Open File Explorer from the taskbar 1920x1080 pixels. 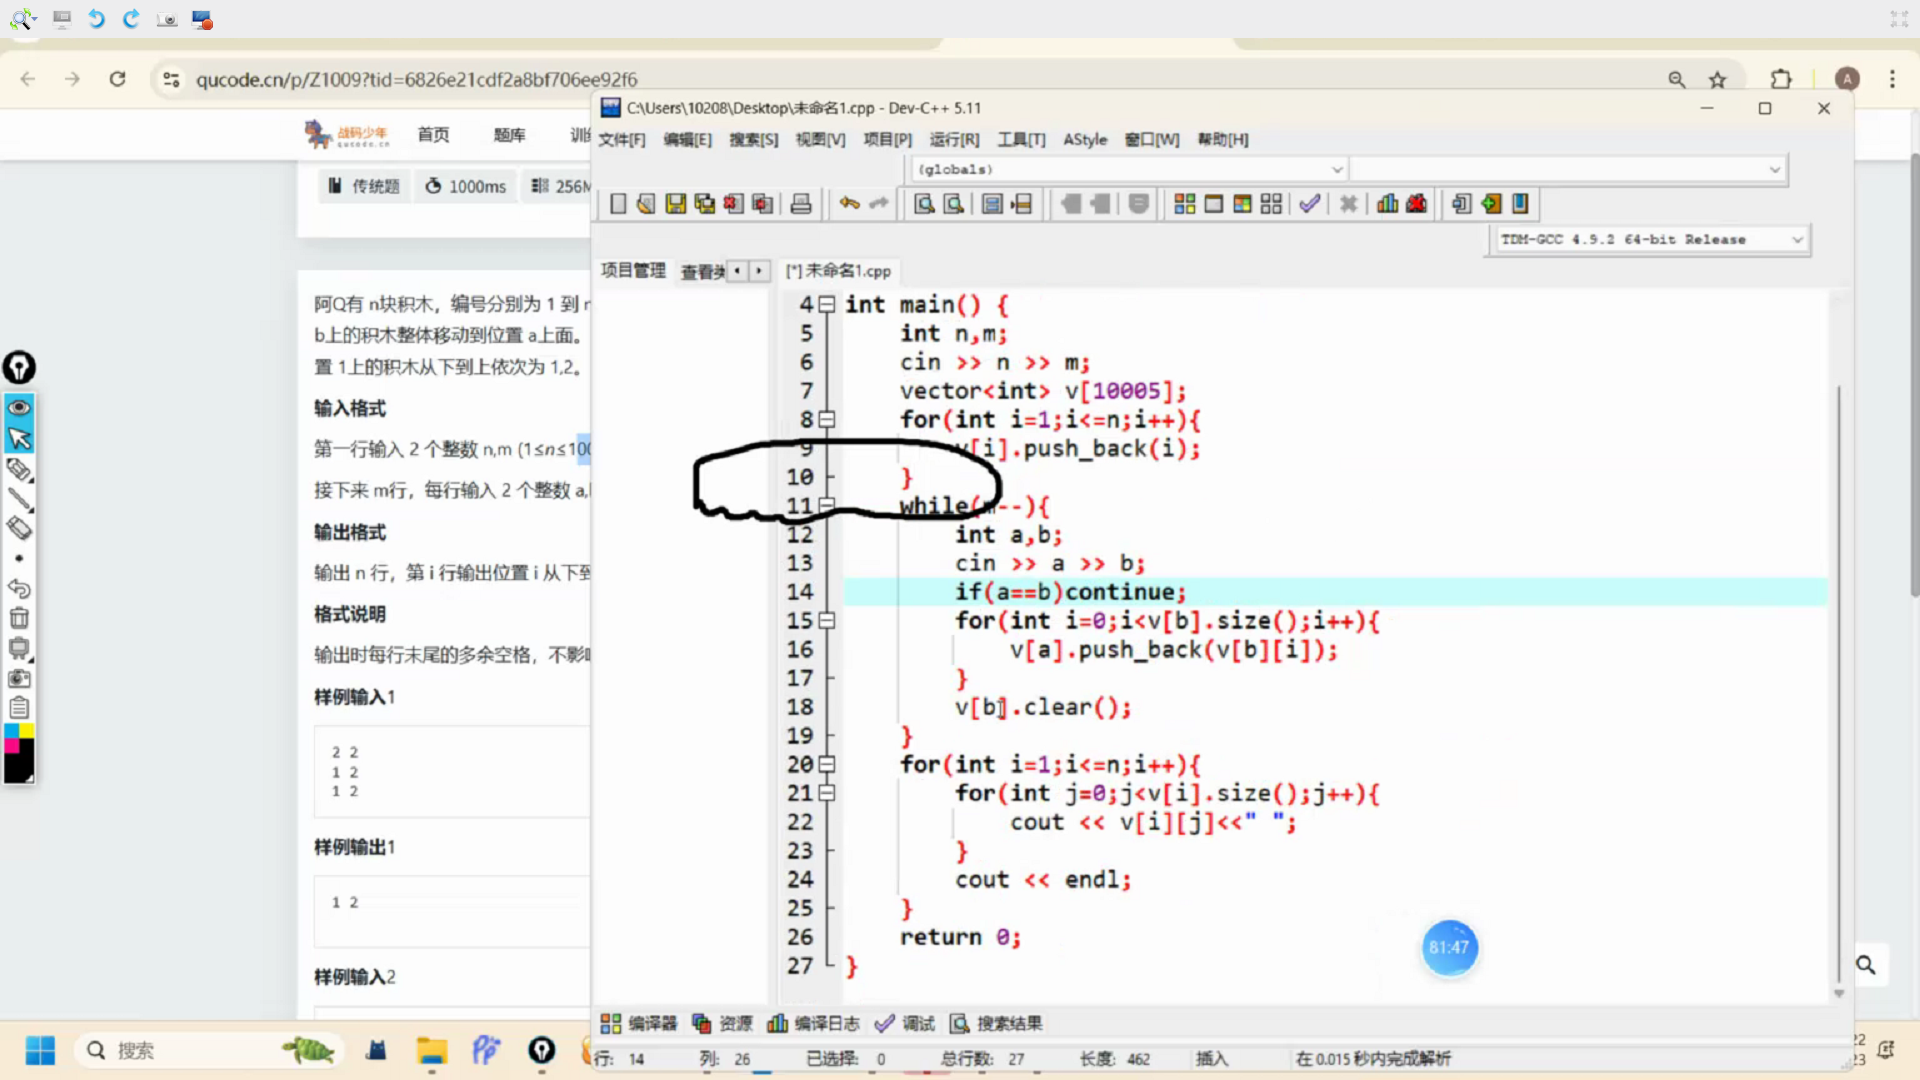click(x=432, y=1050)
